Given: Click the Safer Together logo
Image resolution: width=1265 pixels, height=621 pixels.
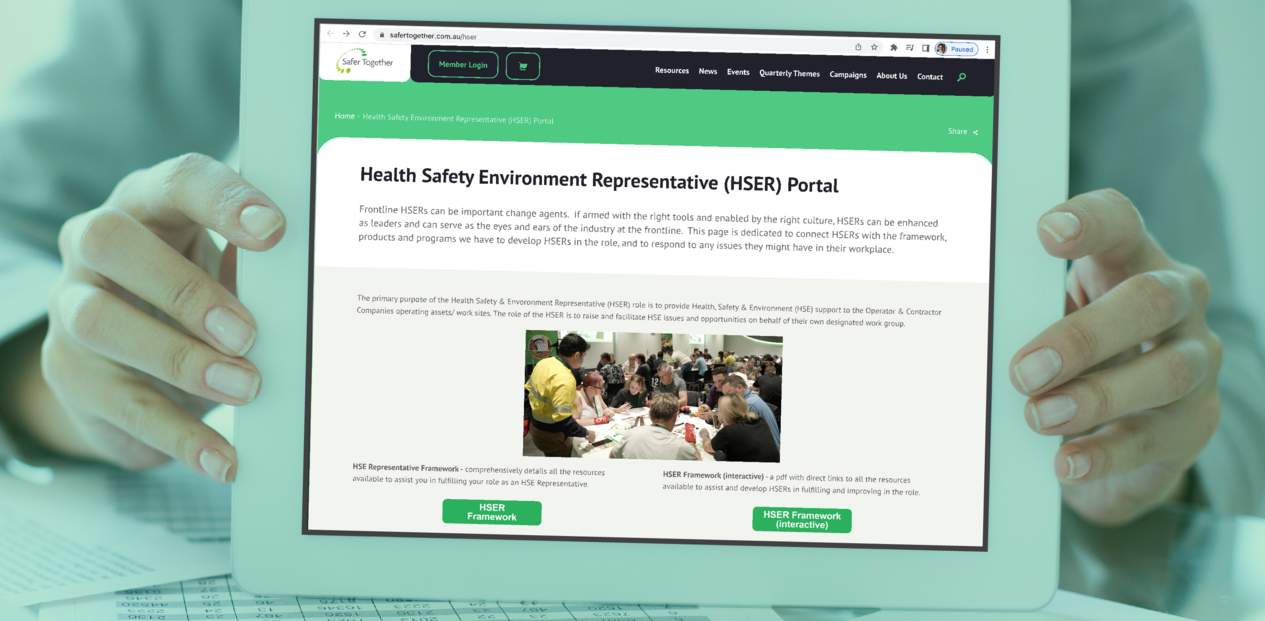Looking at the screenshot, I should tap(365, 62).
